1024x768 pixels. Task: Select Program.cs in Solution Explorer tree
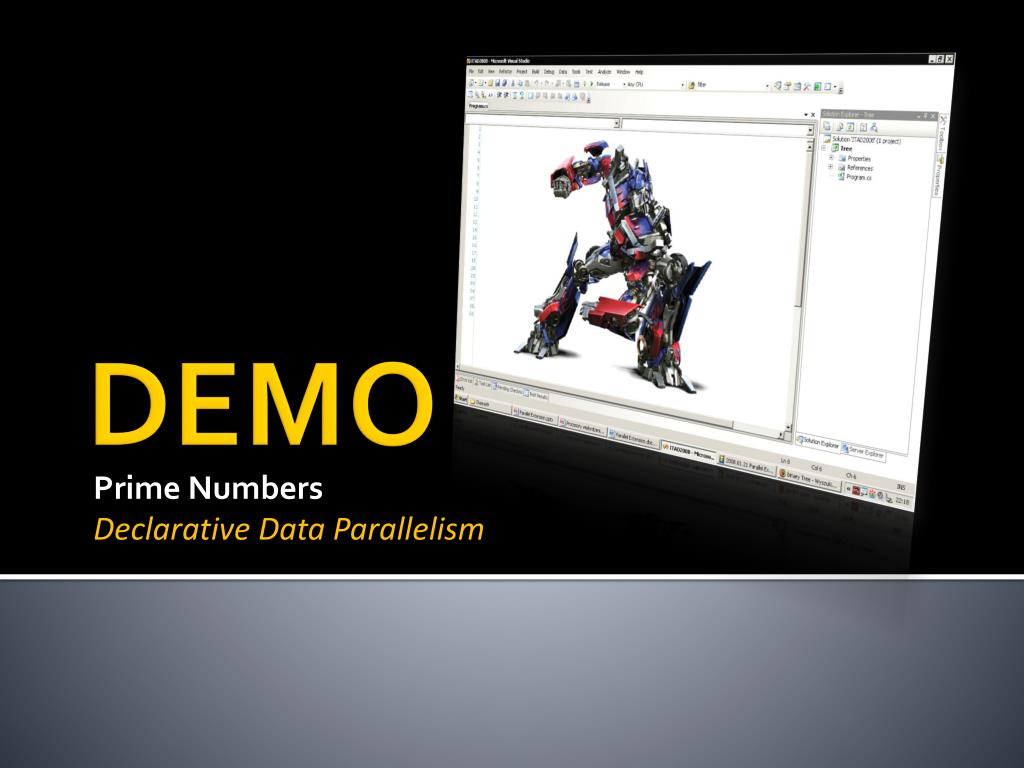tap(858, 177)
